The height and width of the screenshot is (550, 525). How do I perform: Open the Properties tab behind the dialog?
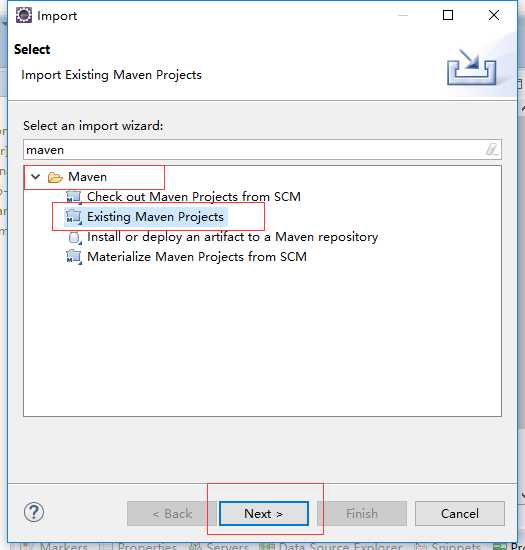pyautogui.click(x=138, y=546)
